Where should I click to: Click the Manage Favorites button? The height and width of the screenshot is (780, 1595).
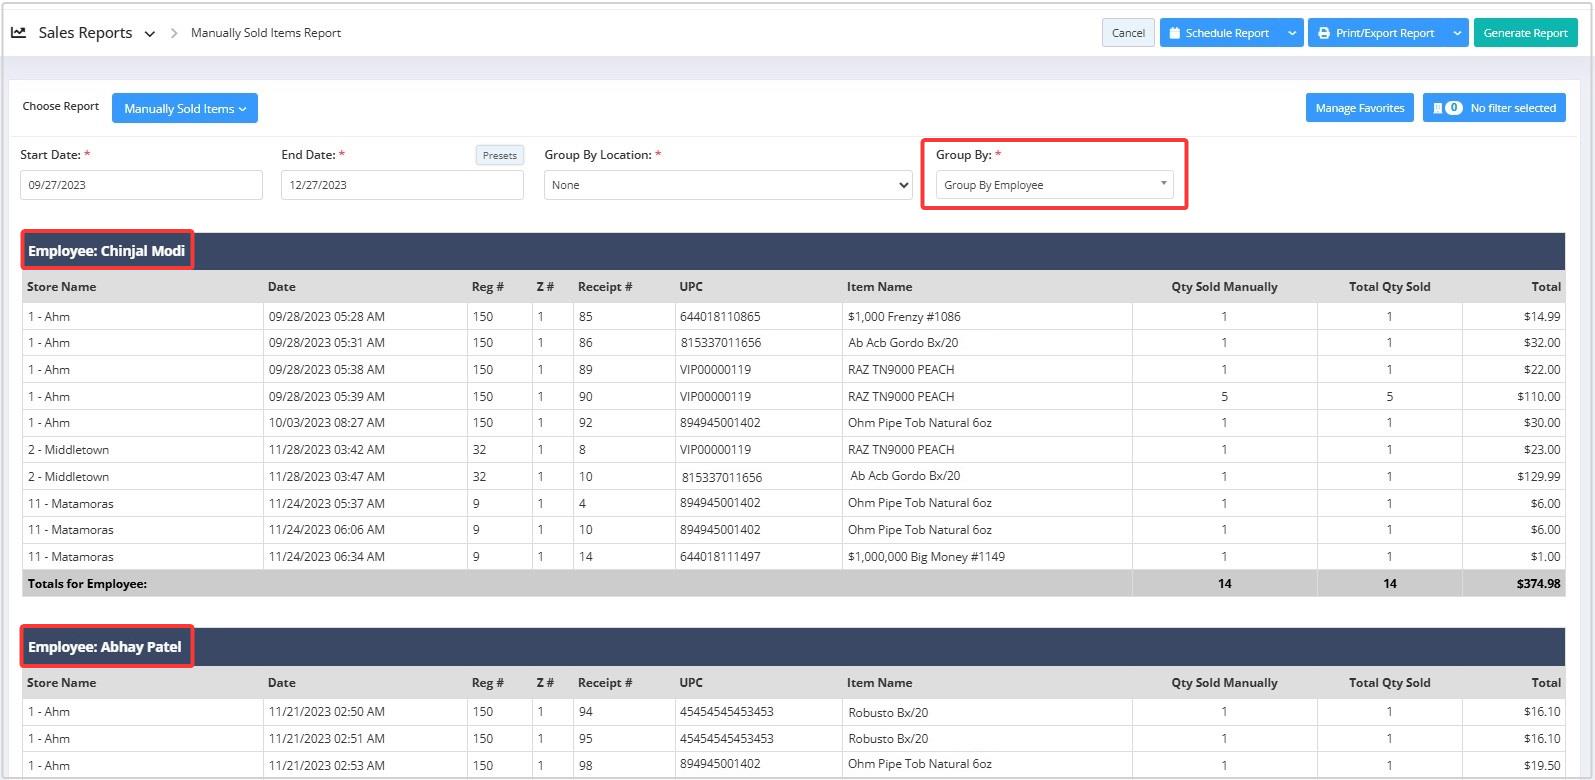[x=1360, y=108]
